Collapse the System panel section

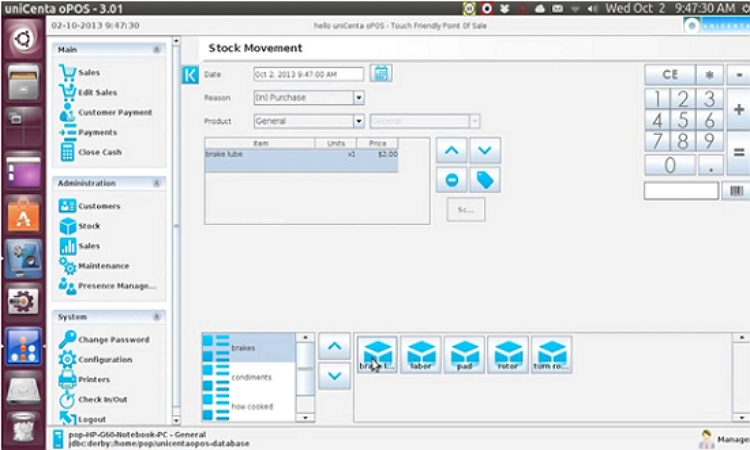pos(156,317)
